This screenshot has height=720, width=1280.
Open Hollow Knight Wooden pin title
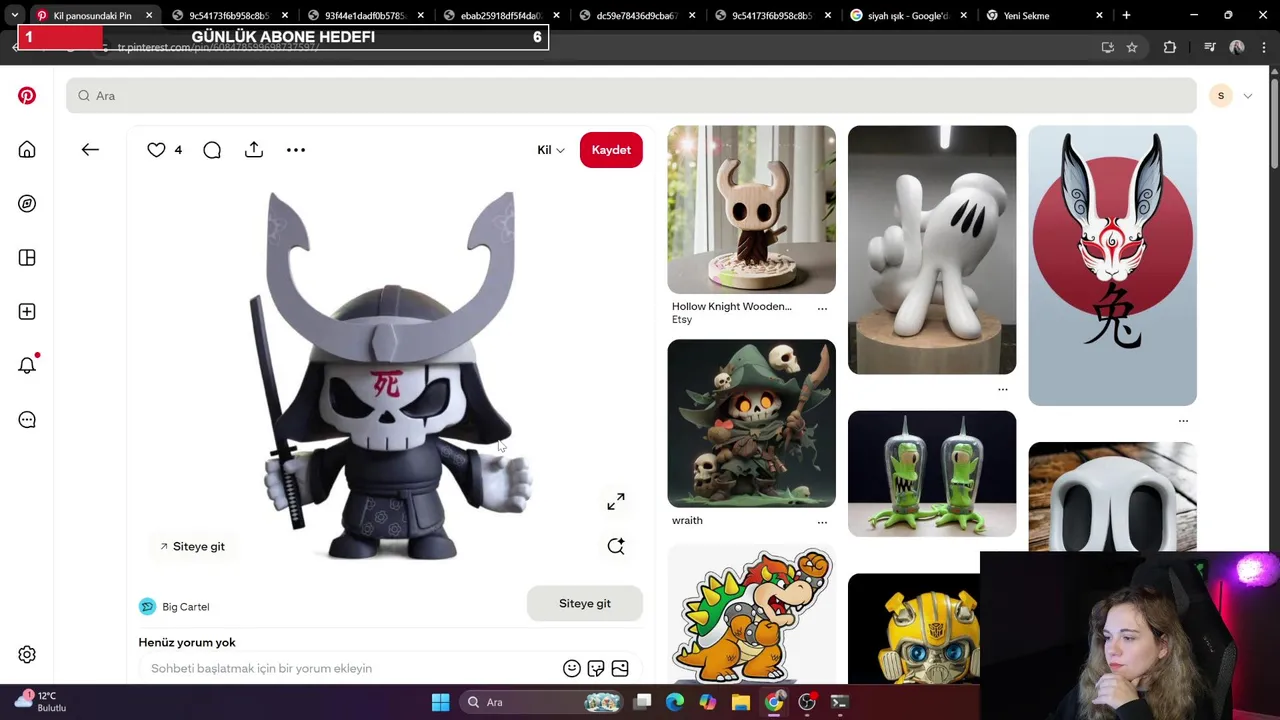(x=731, y=306)
